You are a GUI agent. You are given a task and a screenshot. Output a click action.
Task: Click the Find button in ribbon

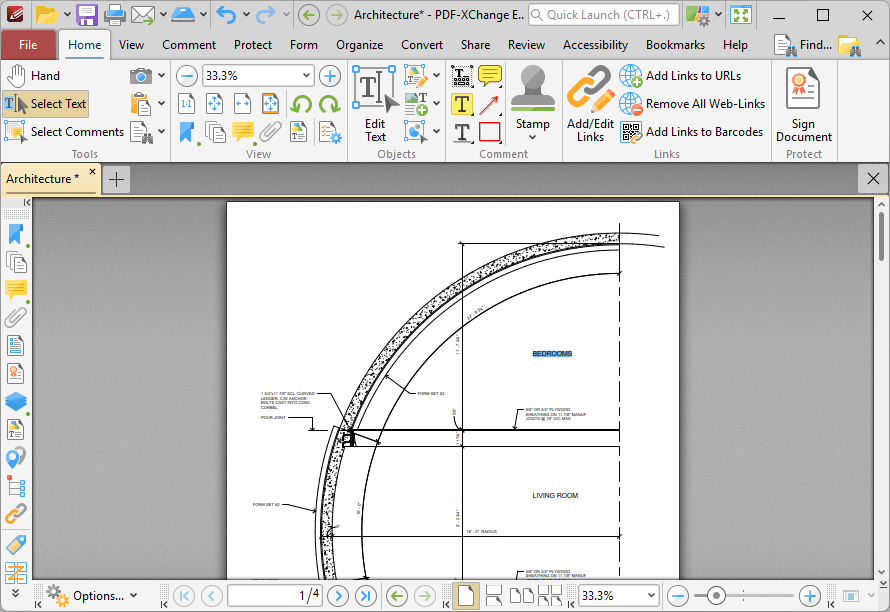click(803, 45)
